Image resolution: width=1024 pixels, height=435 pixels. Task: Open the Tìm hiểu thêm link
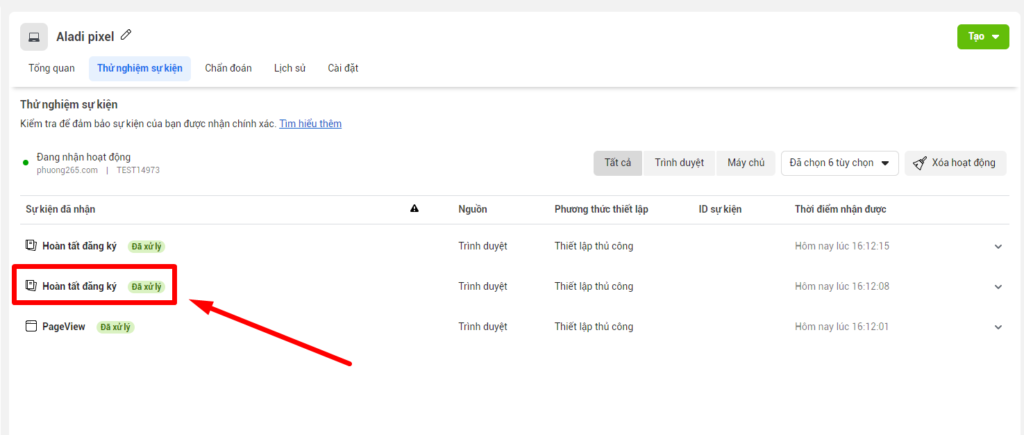(x=311, y=124)
